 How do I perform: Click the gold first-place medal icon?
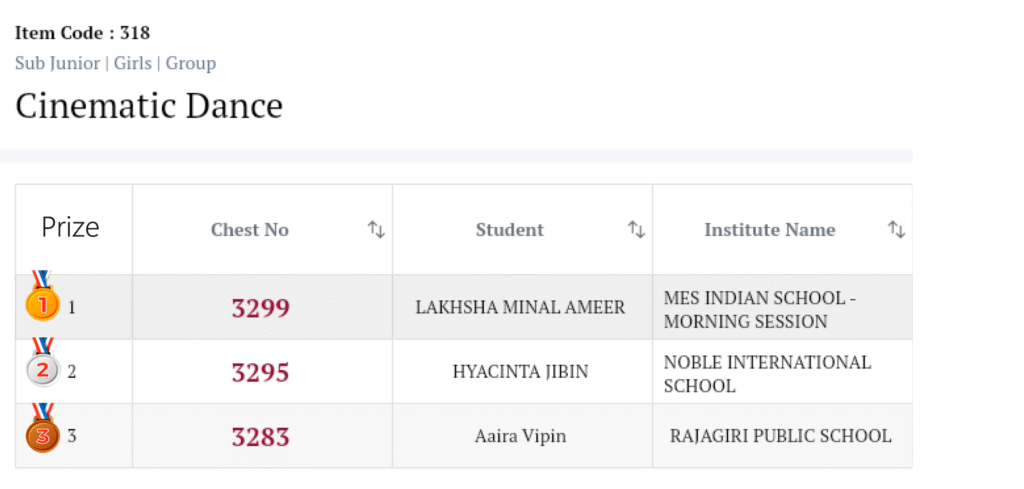42,301
